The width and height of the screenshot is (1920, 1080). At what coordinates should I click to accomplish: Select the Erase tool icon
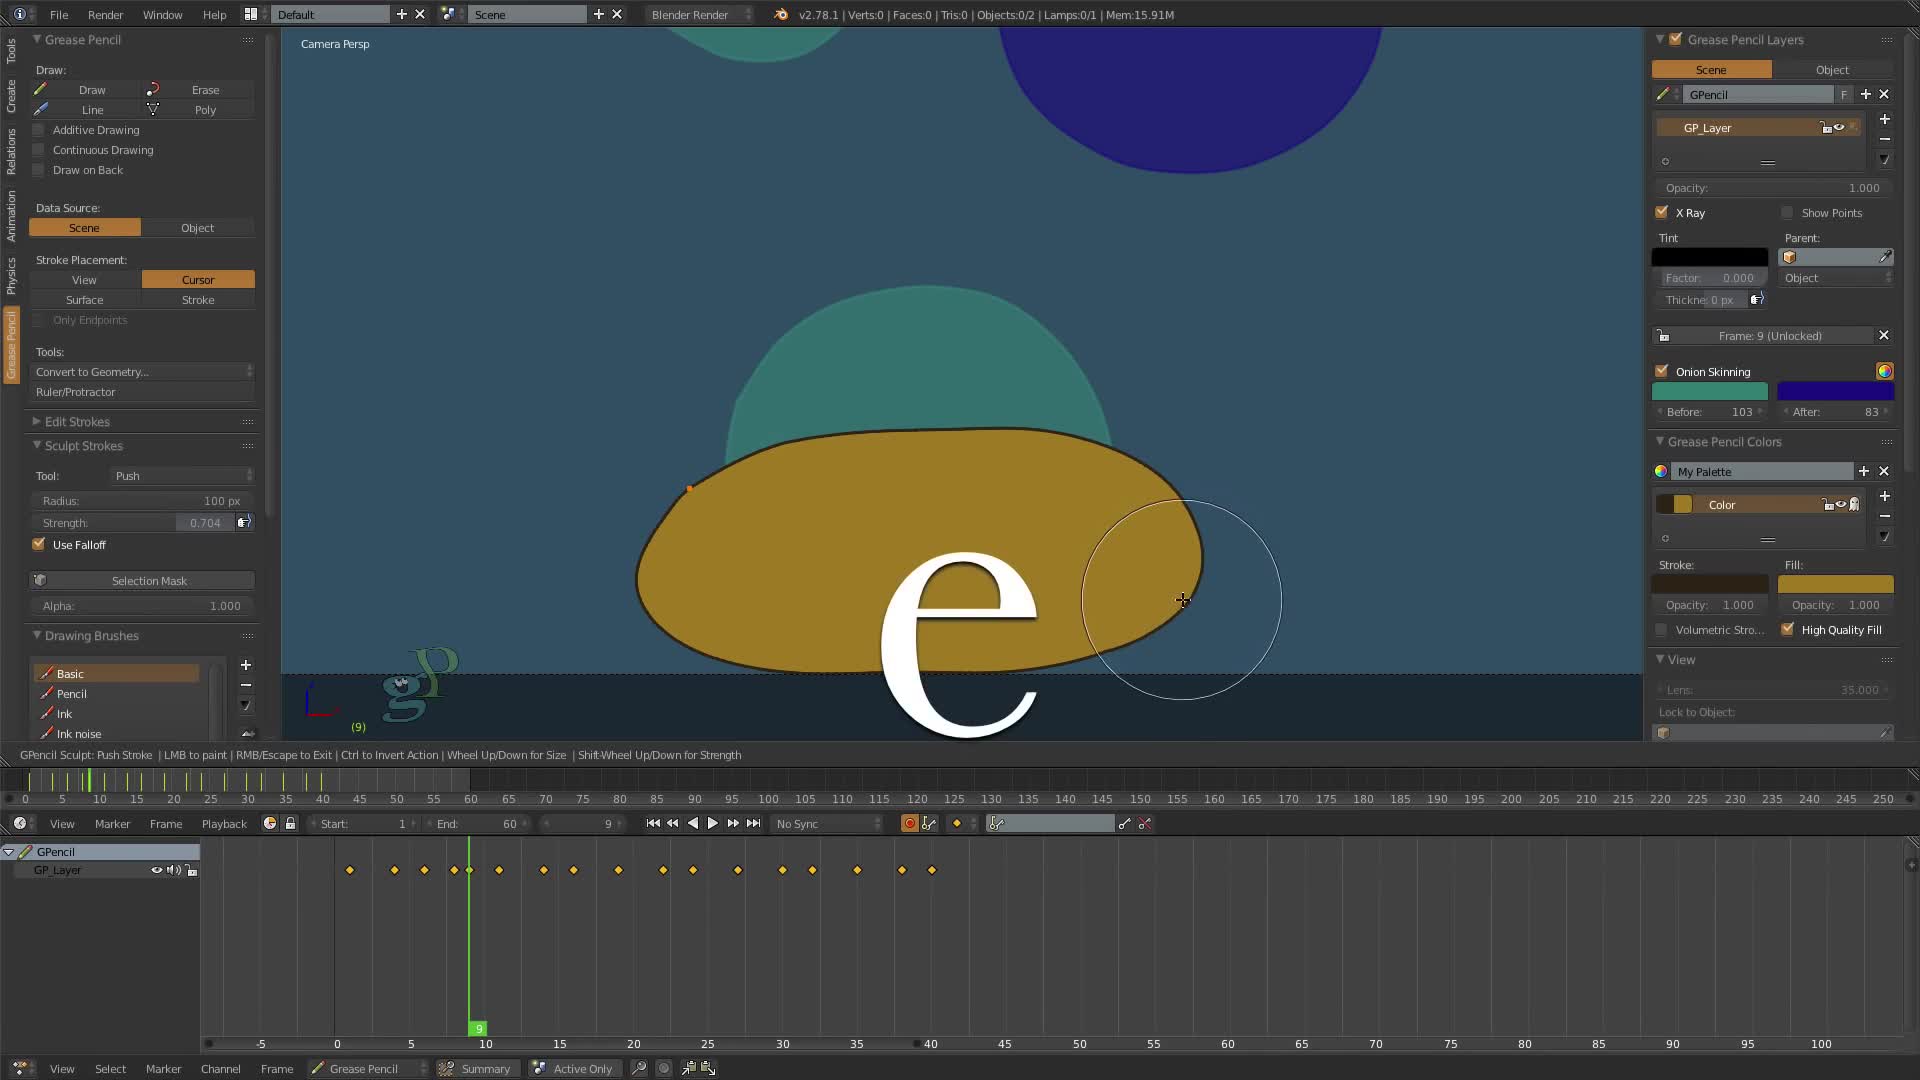coord(153,90)
